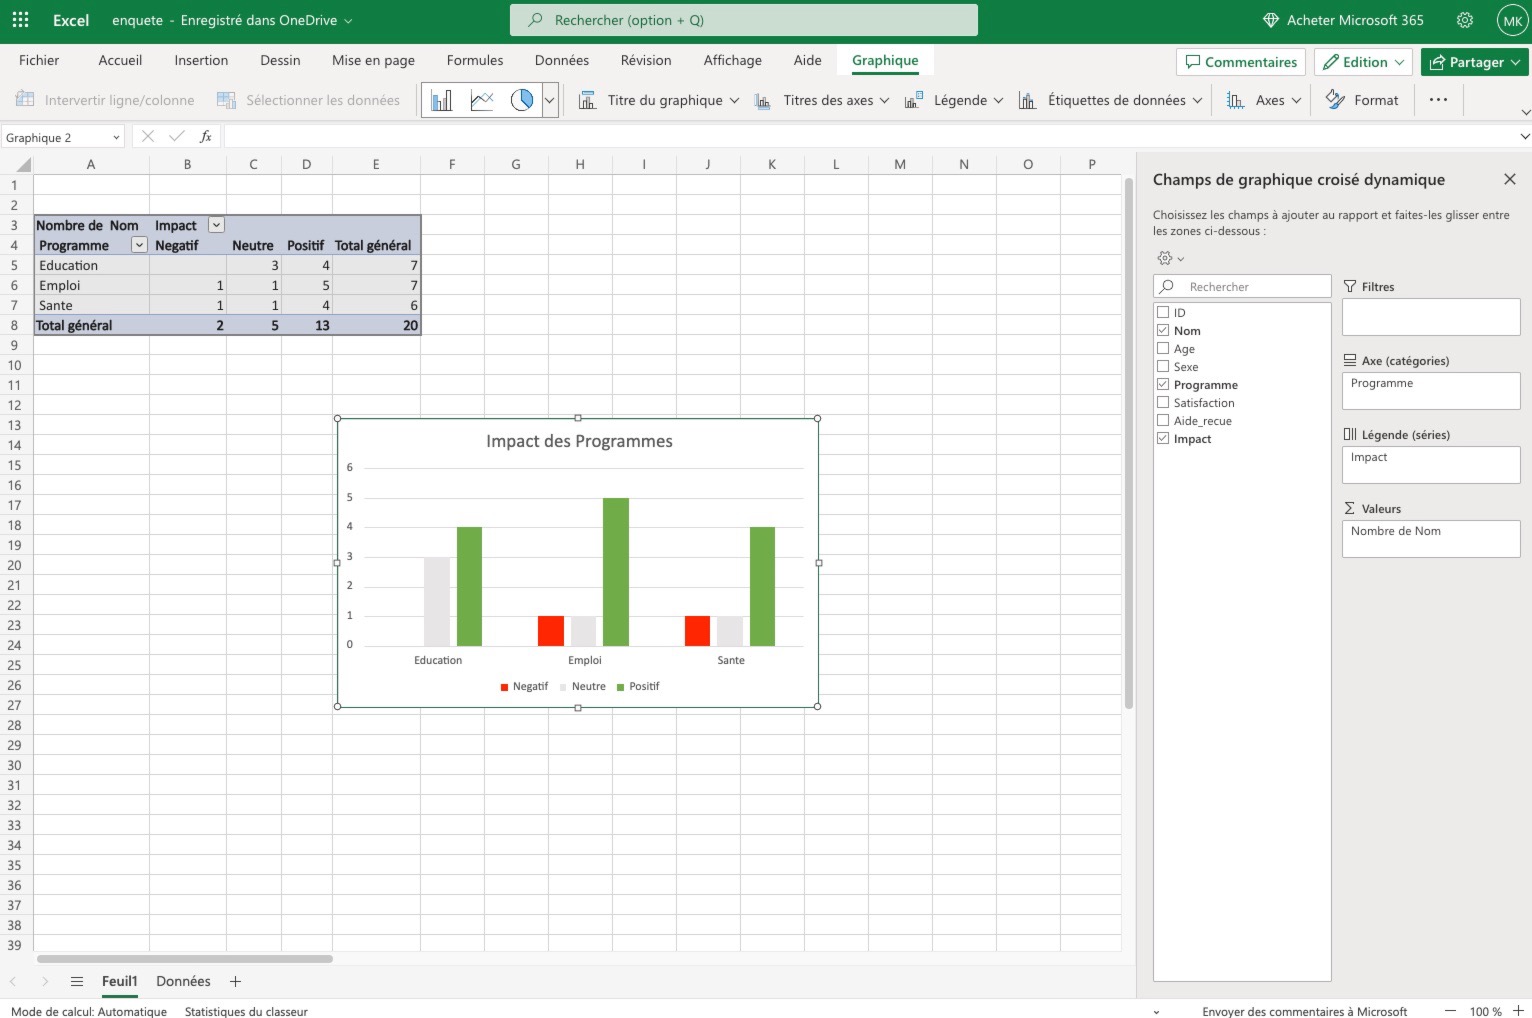Uncheck the Nom field checkbox
The image size is (1532, 1018).
(x=1163, y=330)
